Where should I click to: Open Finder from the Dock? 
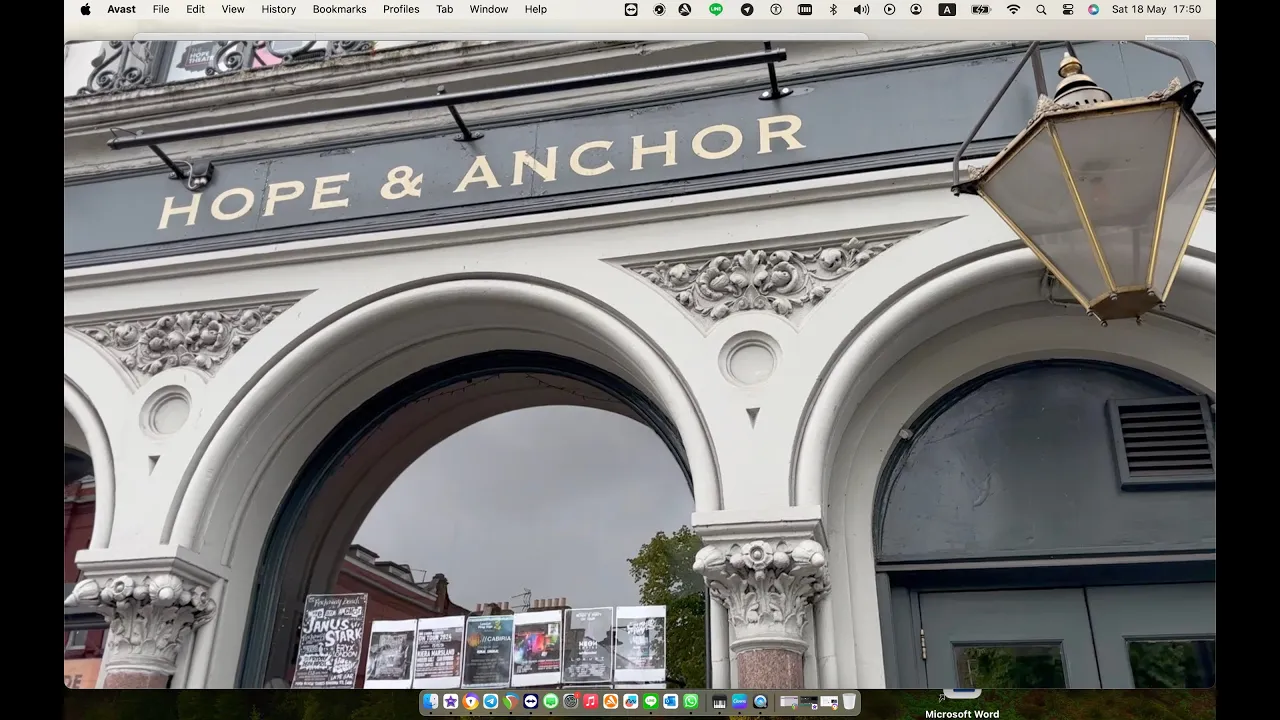click(431, 702)
